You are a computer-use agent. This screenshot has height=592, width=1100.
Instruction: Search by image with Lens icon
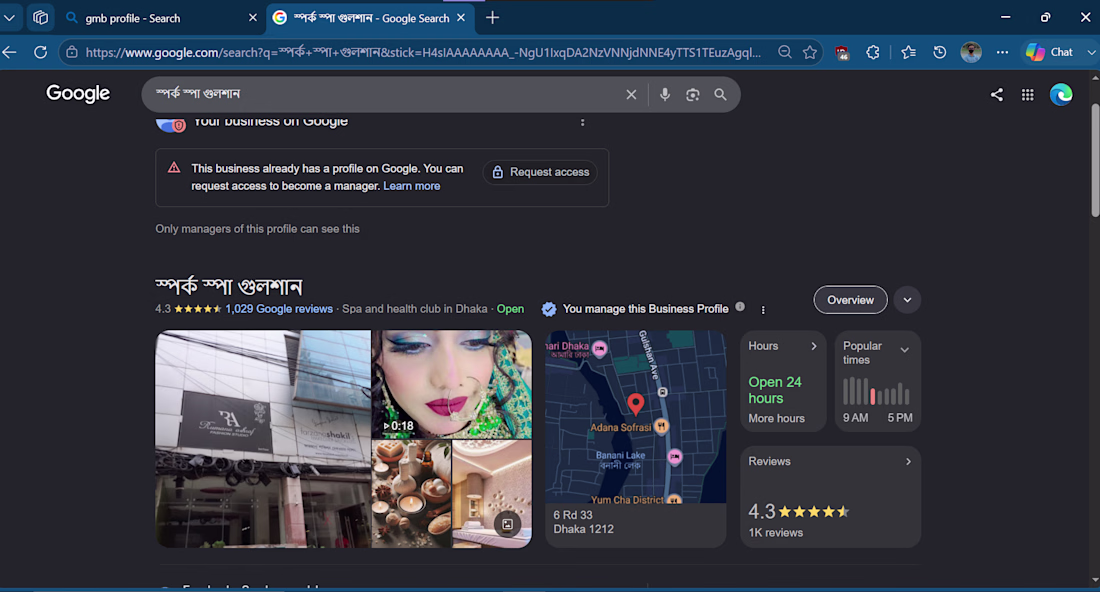[692, 94]
